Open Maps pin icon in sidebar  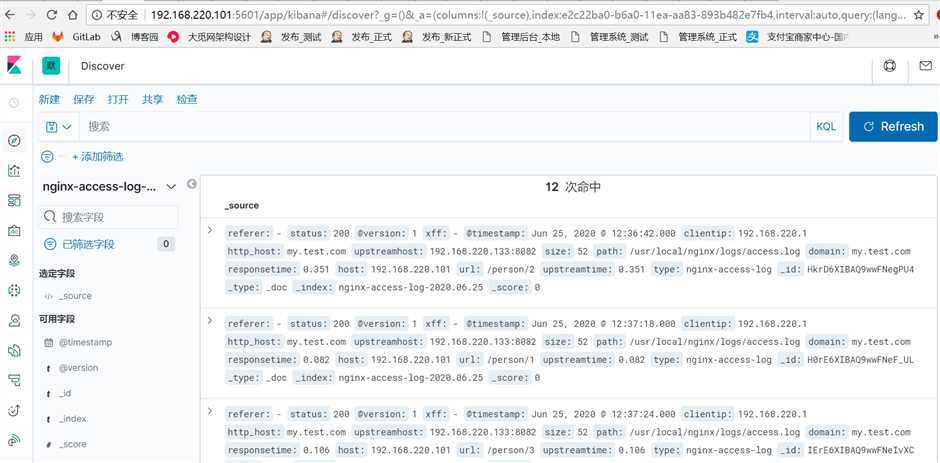pos(14,261)
